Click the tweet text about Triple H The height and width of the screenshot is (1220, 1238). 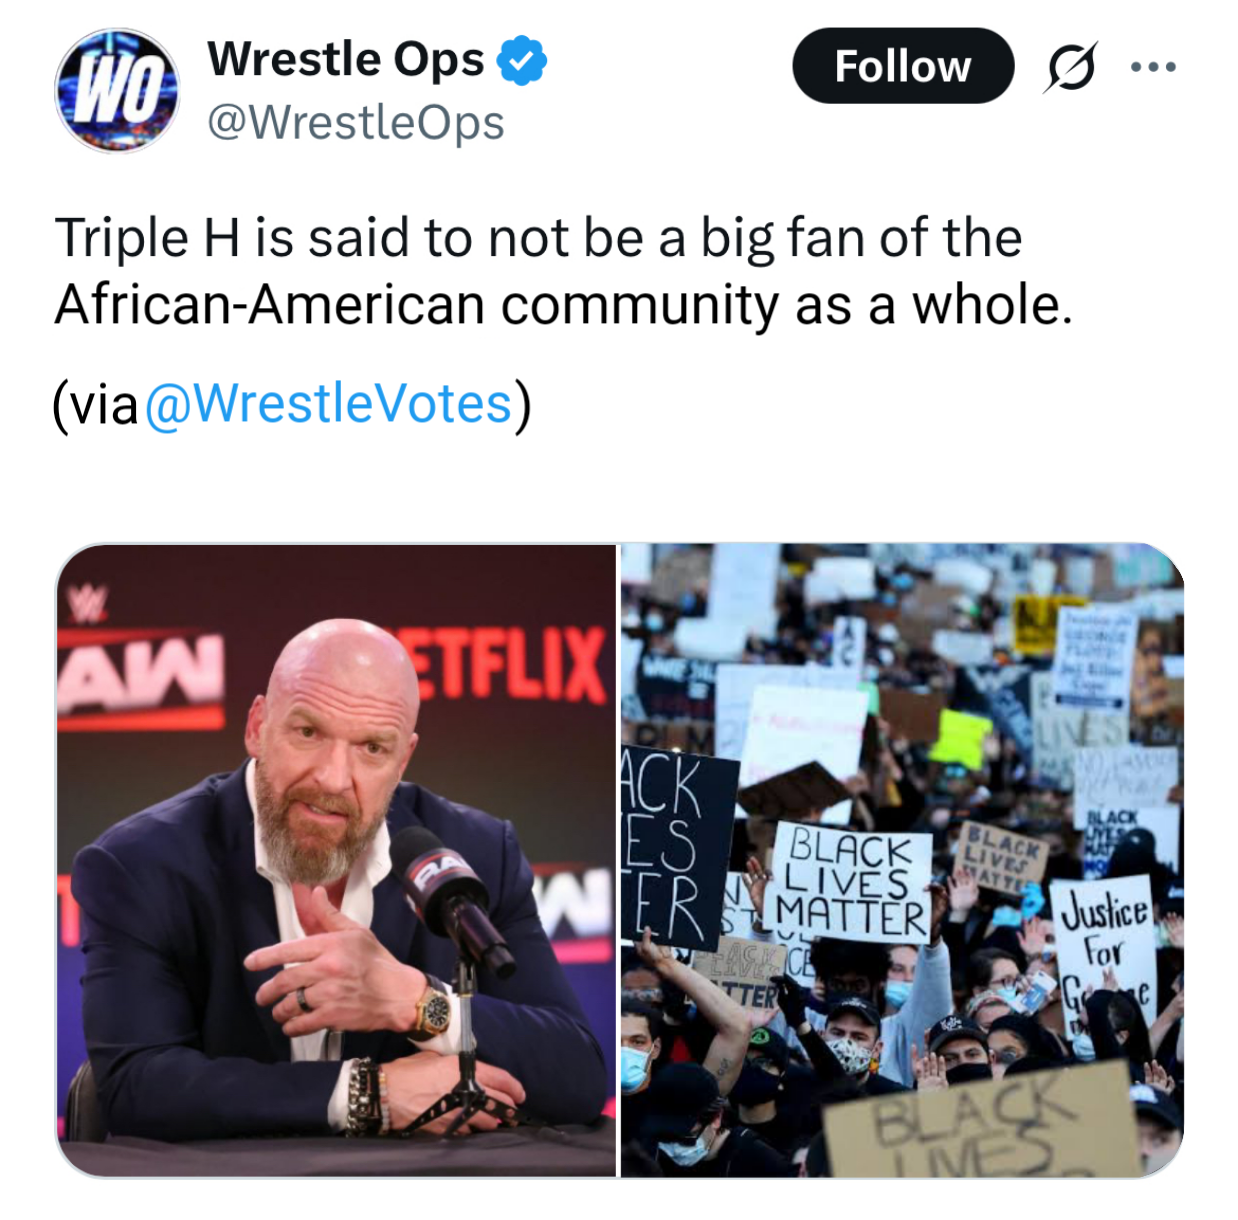pyautogui.click(x=563, y=271)
